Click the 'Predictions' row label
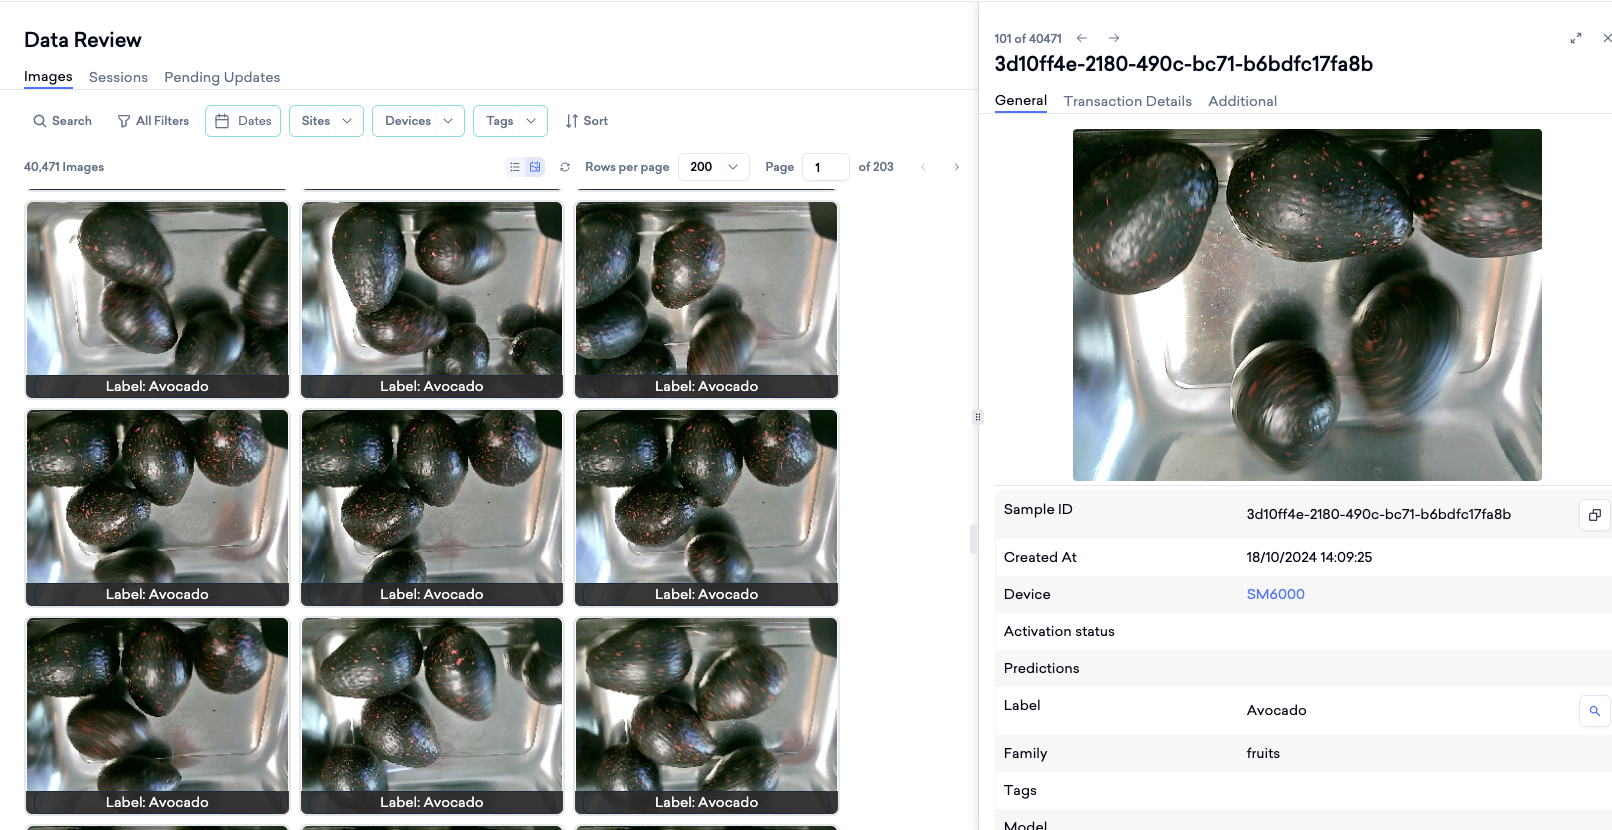This screenshot has width=1612, height=830. pyautogui.click(x=1041, y=669)
